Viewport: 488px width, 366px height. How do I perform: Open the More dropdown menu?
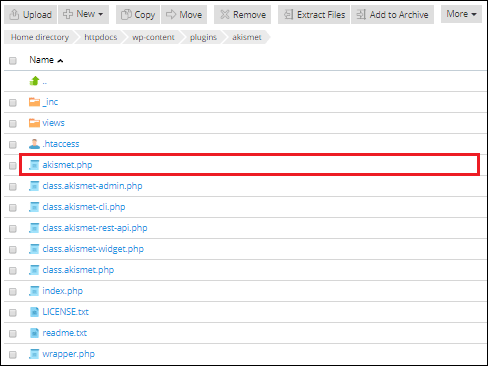461,14
